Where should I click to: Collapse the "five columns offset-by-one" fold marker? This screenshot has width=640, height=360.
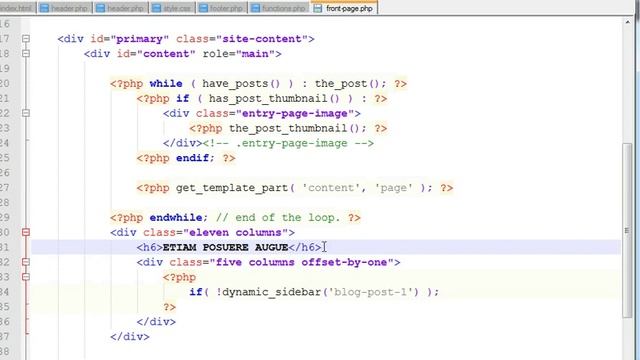26,262
